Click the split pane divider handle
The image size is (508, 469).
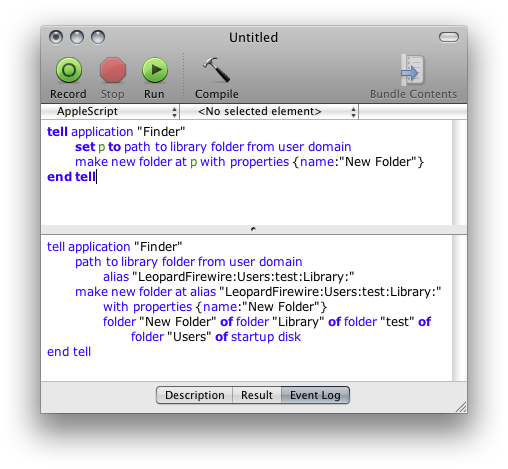click(253, 229)
